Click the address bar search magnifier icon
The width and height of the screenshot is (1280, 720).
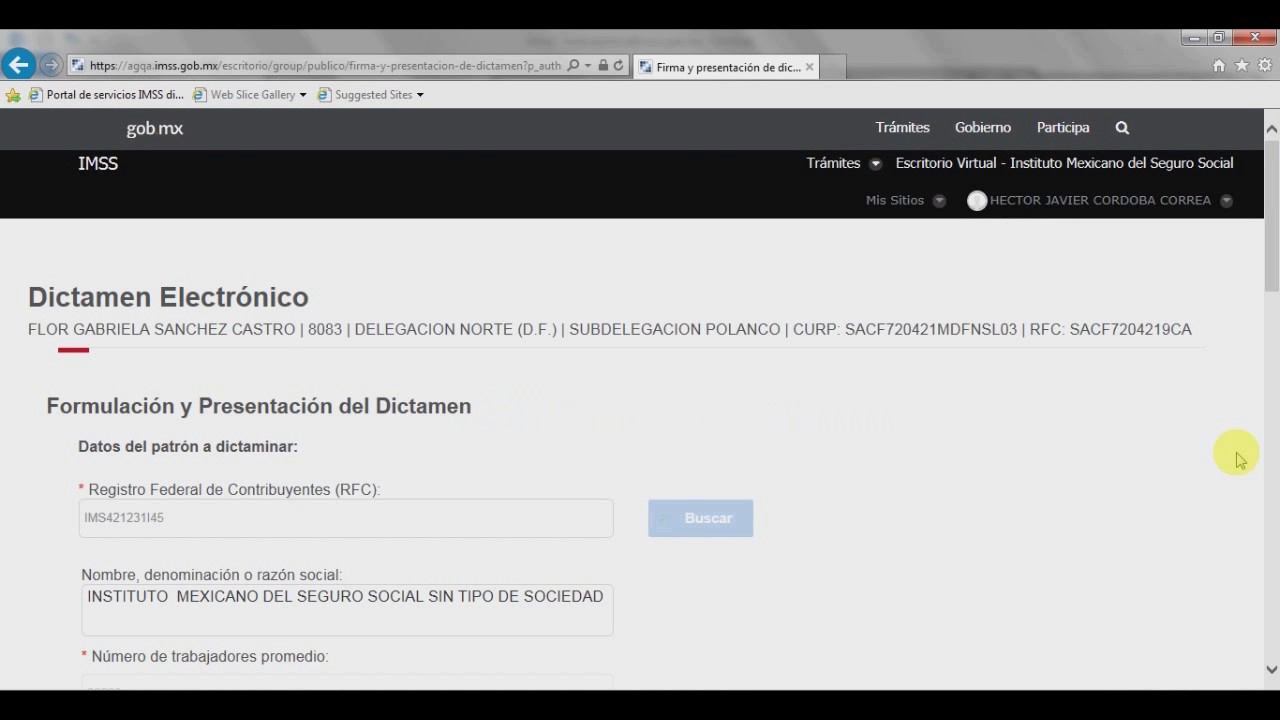point(573,66)
